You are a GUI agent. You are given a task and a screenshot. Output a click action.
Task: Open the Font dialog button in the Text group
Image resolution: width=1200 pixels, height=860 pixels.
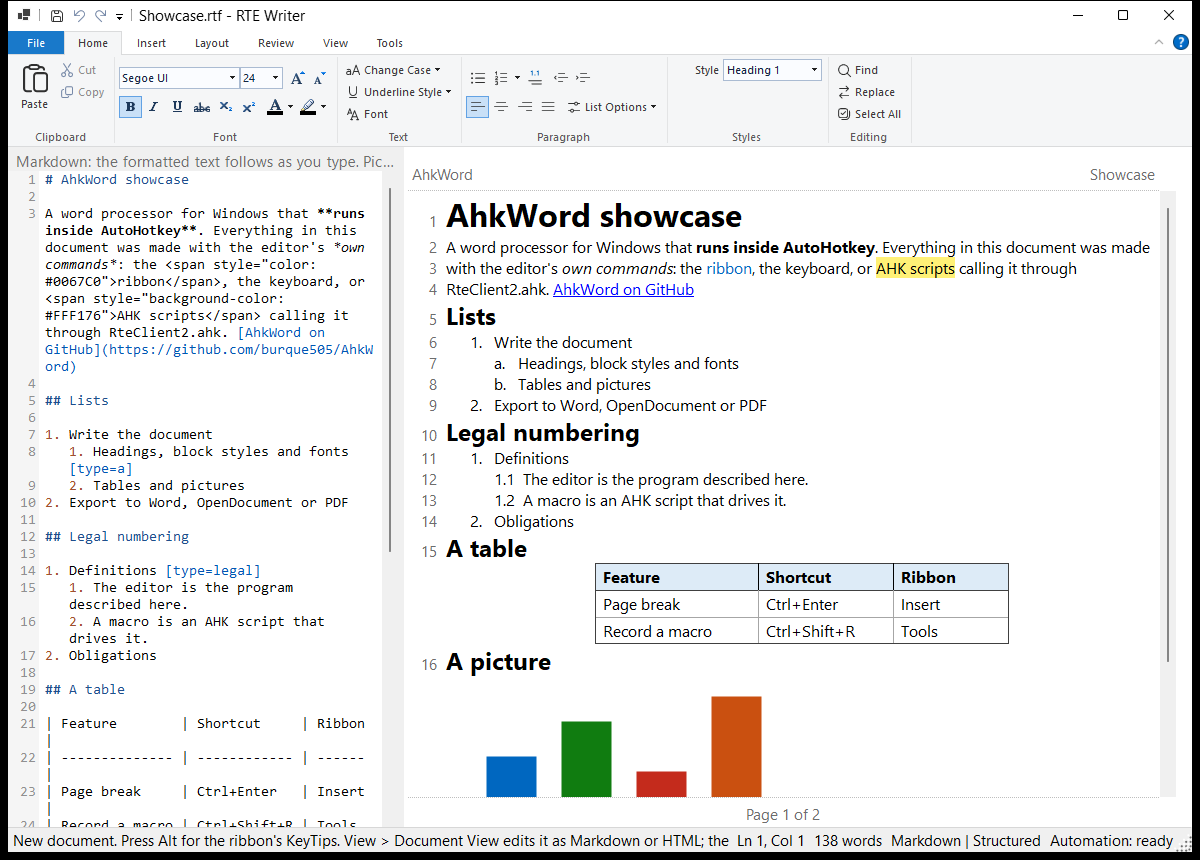tap(367, 114)
